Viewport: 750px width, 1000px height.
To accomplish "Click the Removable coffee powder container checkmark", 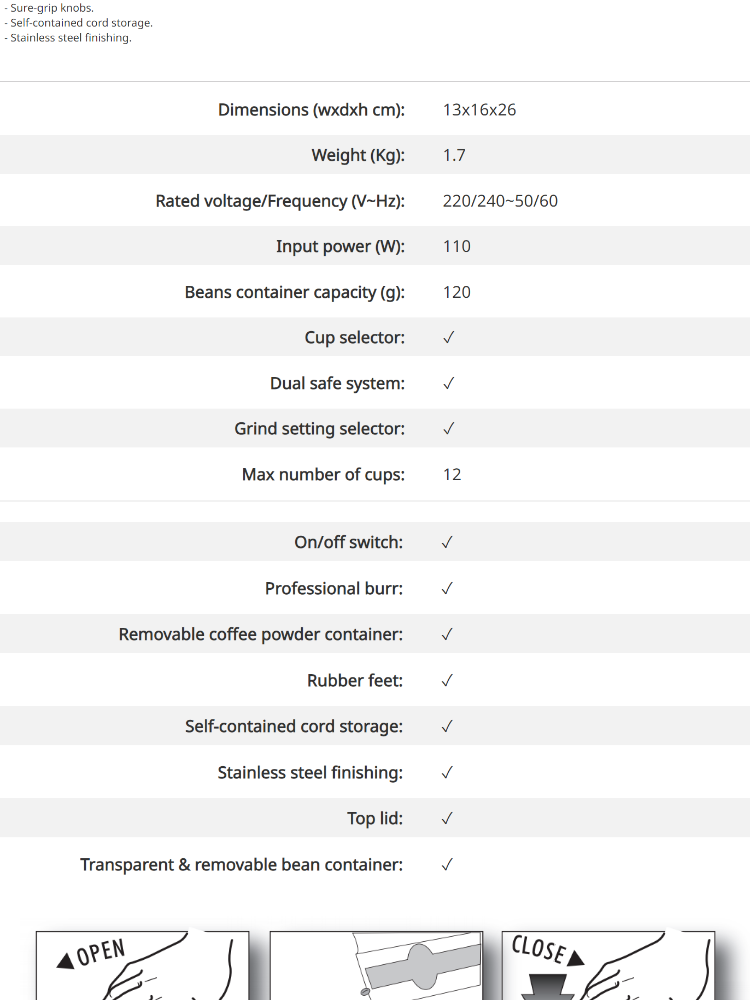I will 447,635.
